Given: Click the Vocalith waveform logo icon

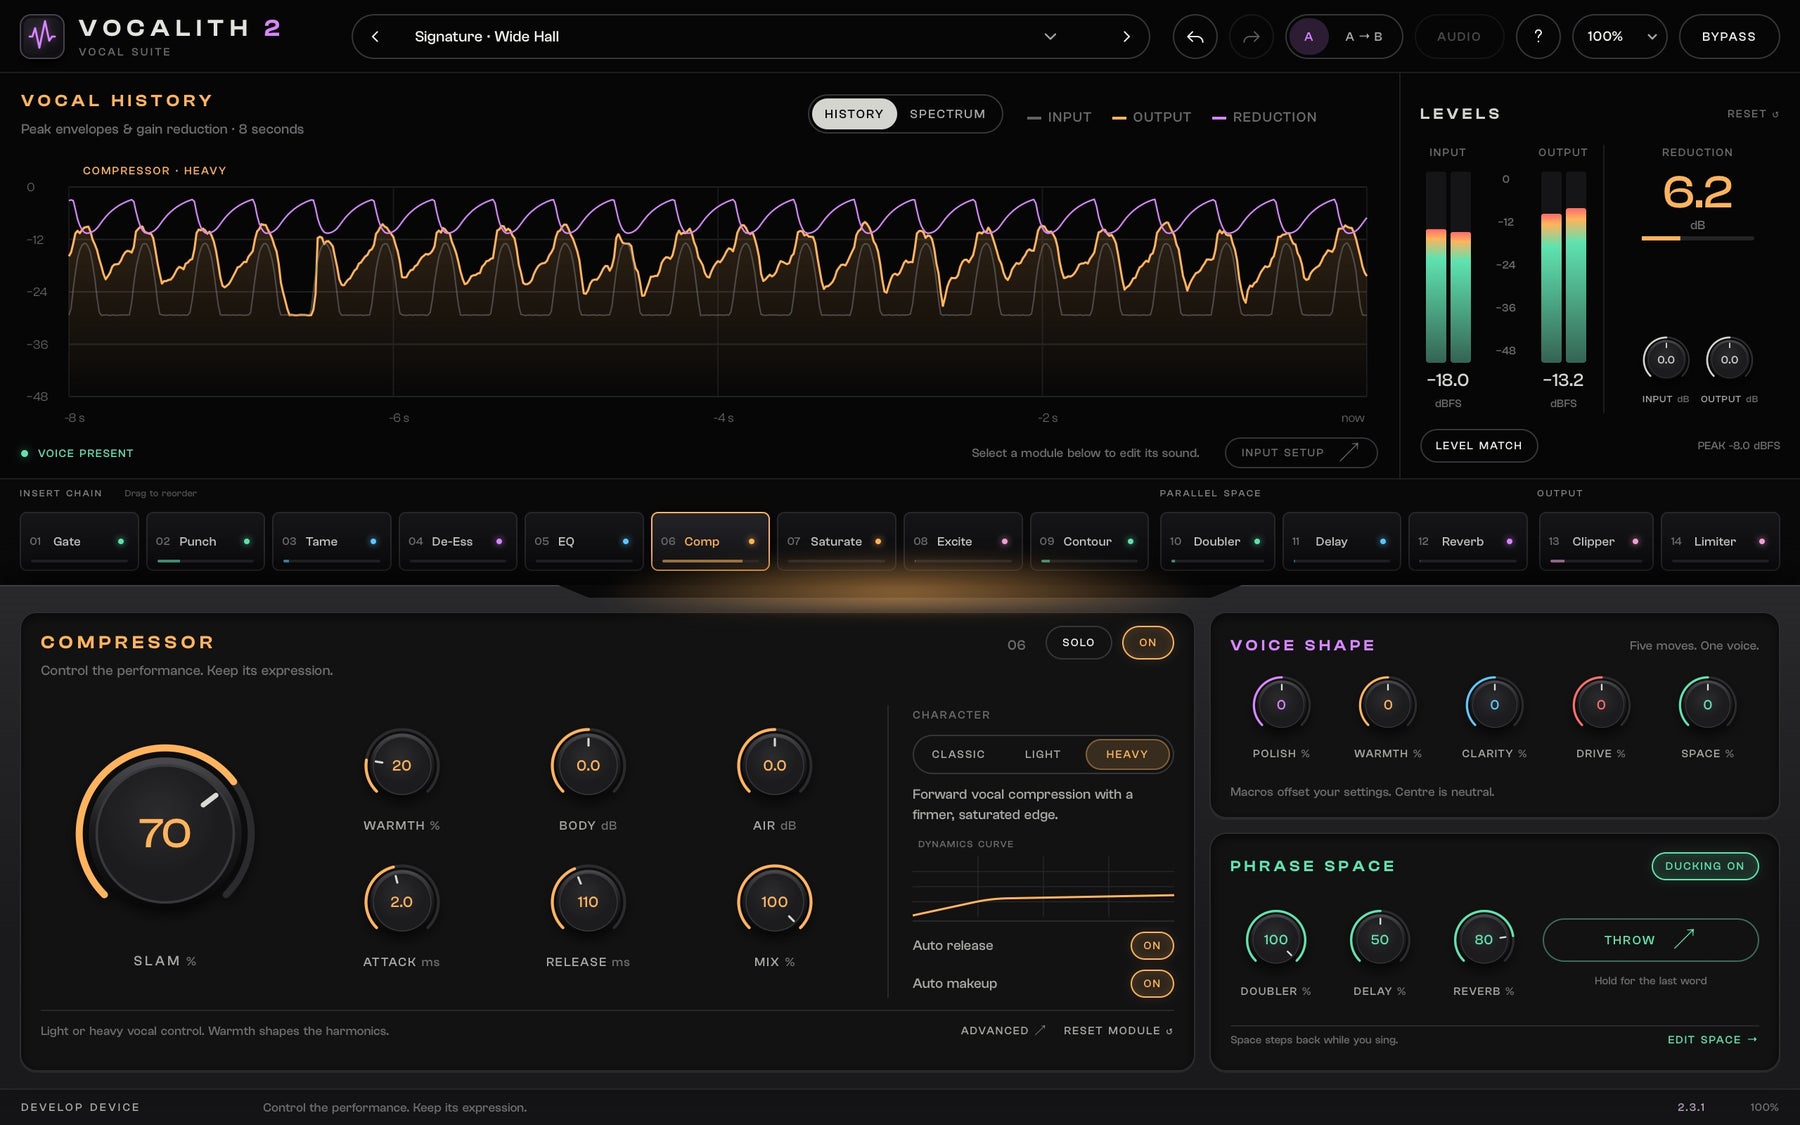Looking at the screenshot, I should (x=42, y=36).
